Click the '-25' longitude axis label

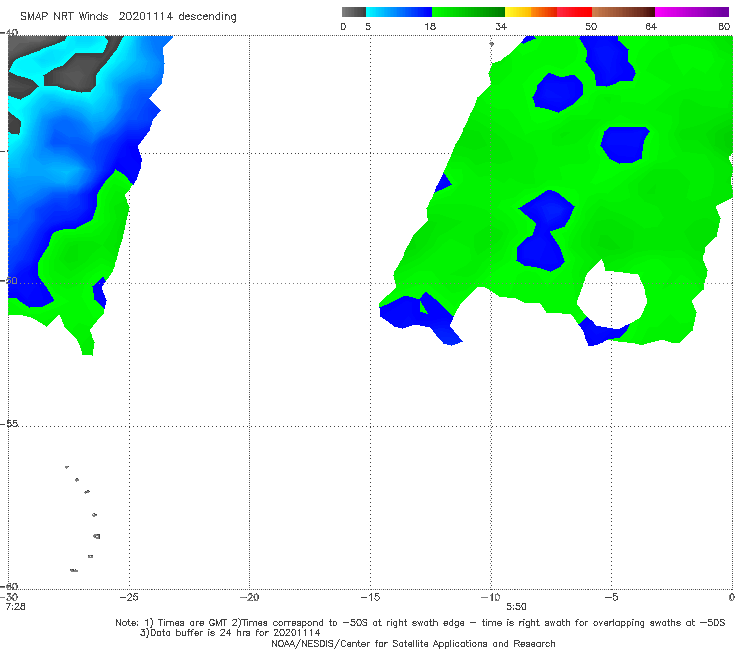click(129, 597)
